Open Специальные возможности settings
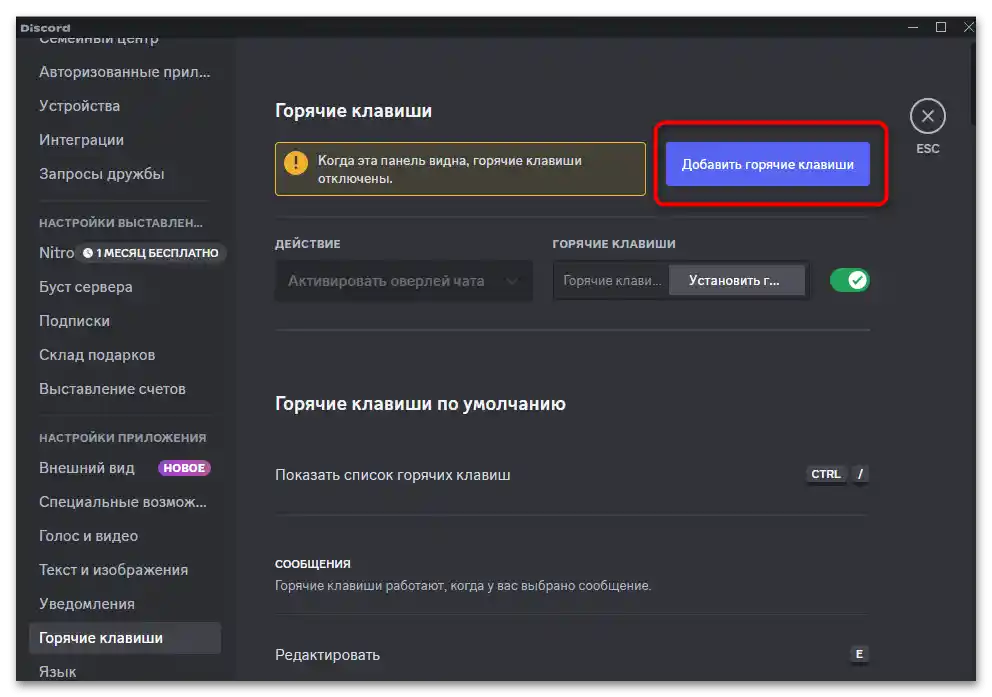Screen dimensions: 992x697 (123, 502)
